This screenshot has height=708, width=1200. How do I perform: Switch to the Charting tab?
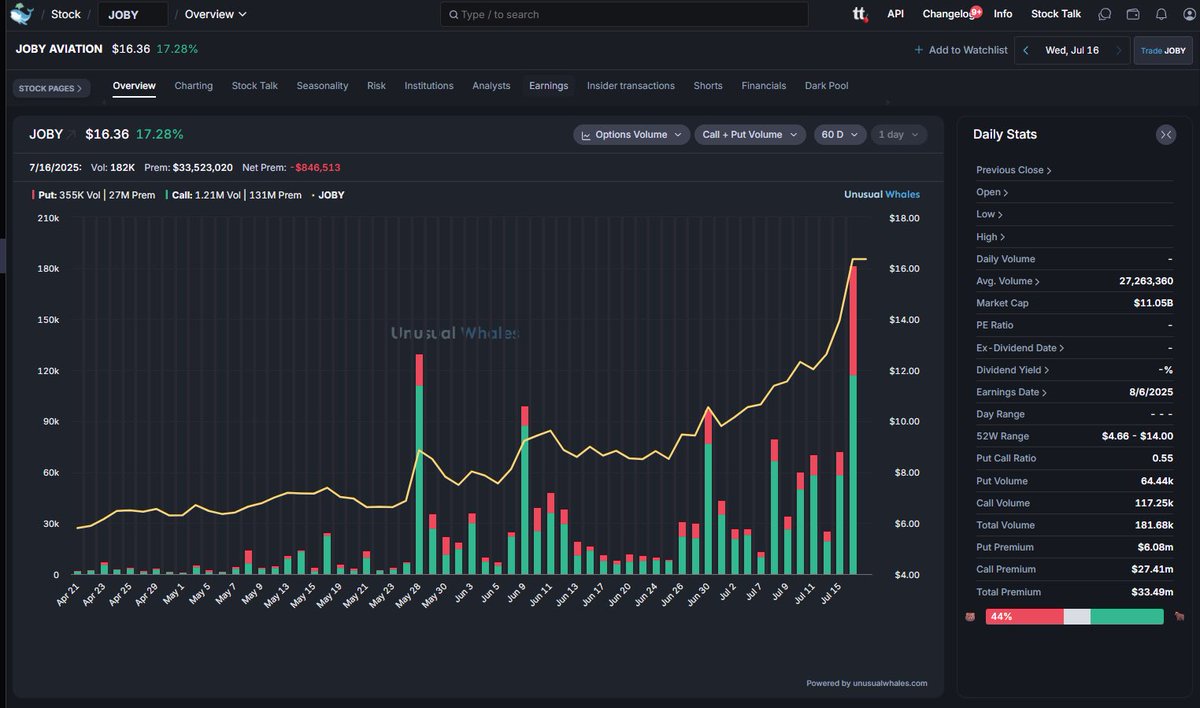(194, 86)
